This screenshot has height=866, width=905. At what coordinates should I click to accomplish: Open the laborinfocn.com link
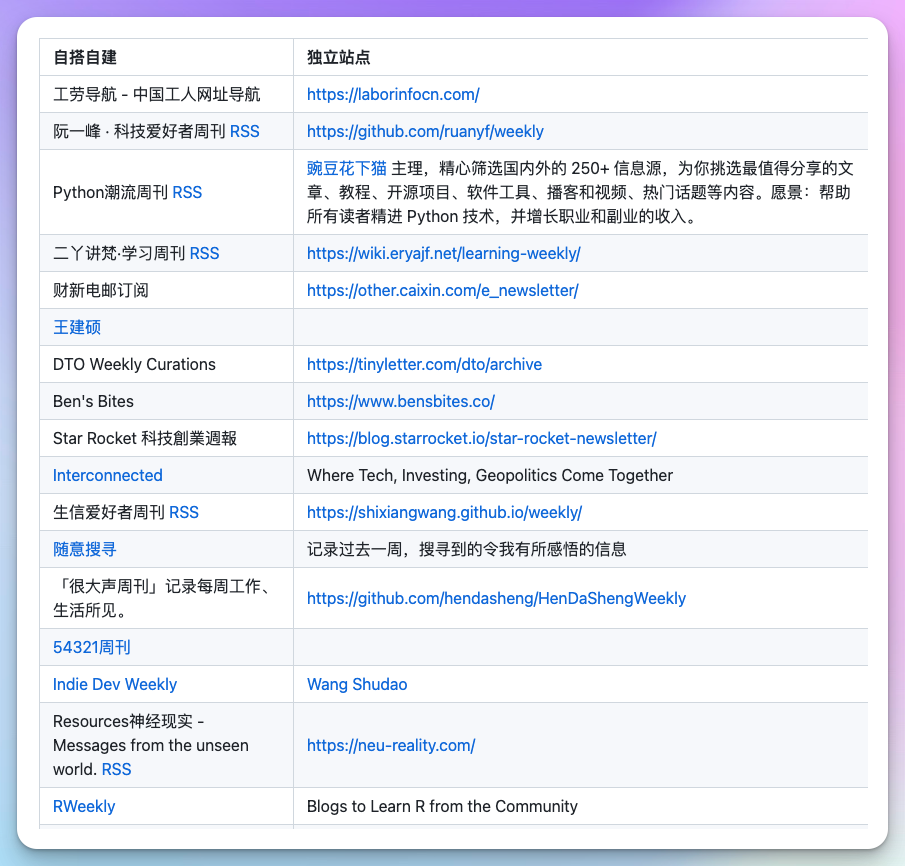click(x=393, y=95)
